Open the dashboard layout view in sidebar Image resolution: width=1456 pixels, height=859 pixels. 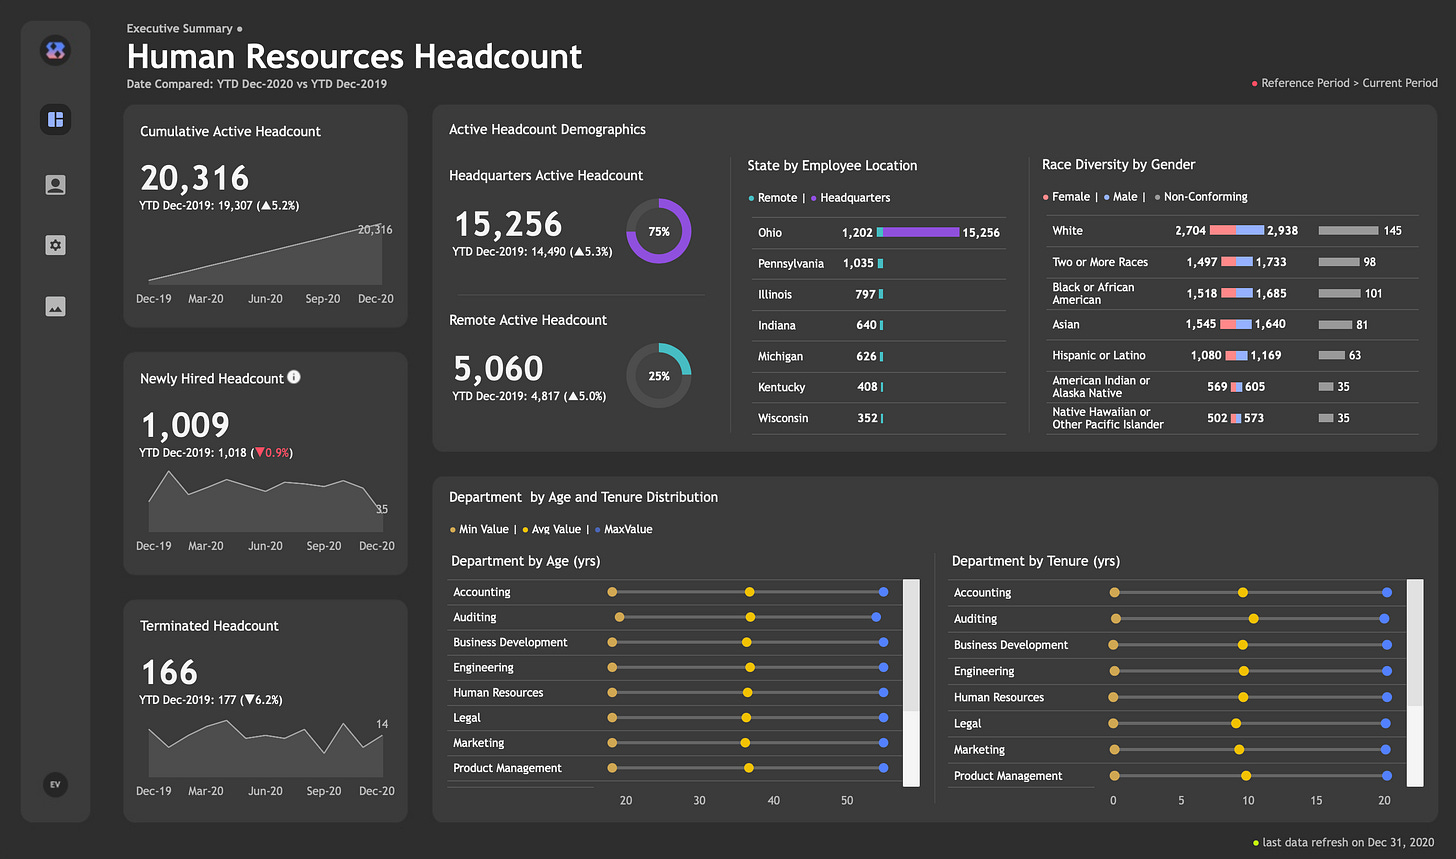coord(56,120)
